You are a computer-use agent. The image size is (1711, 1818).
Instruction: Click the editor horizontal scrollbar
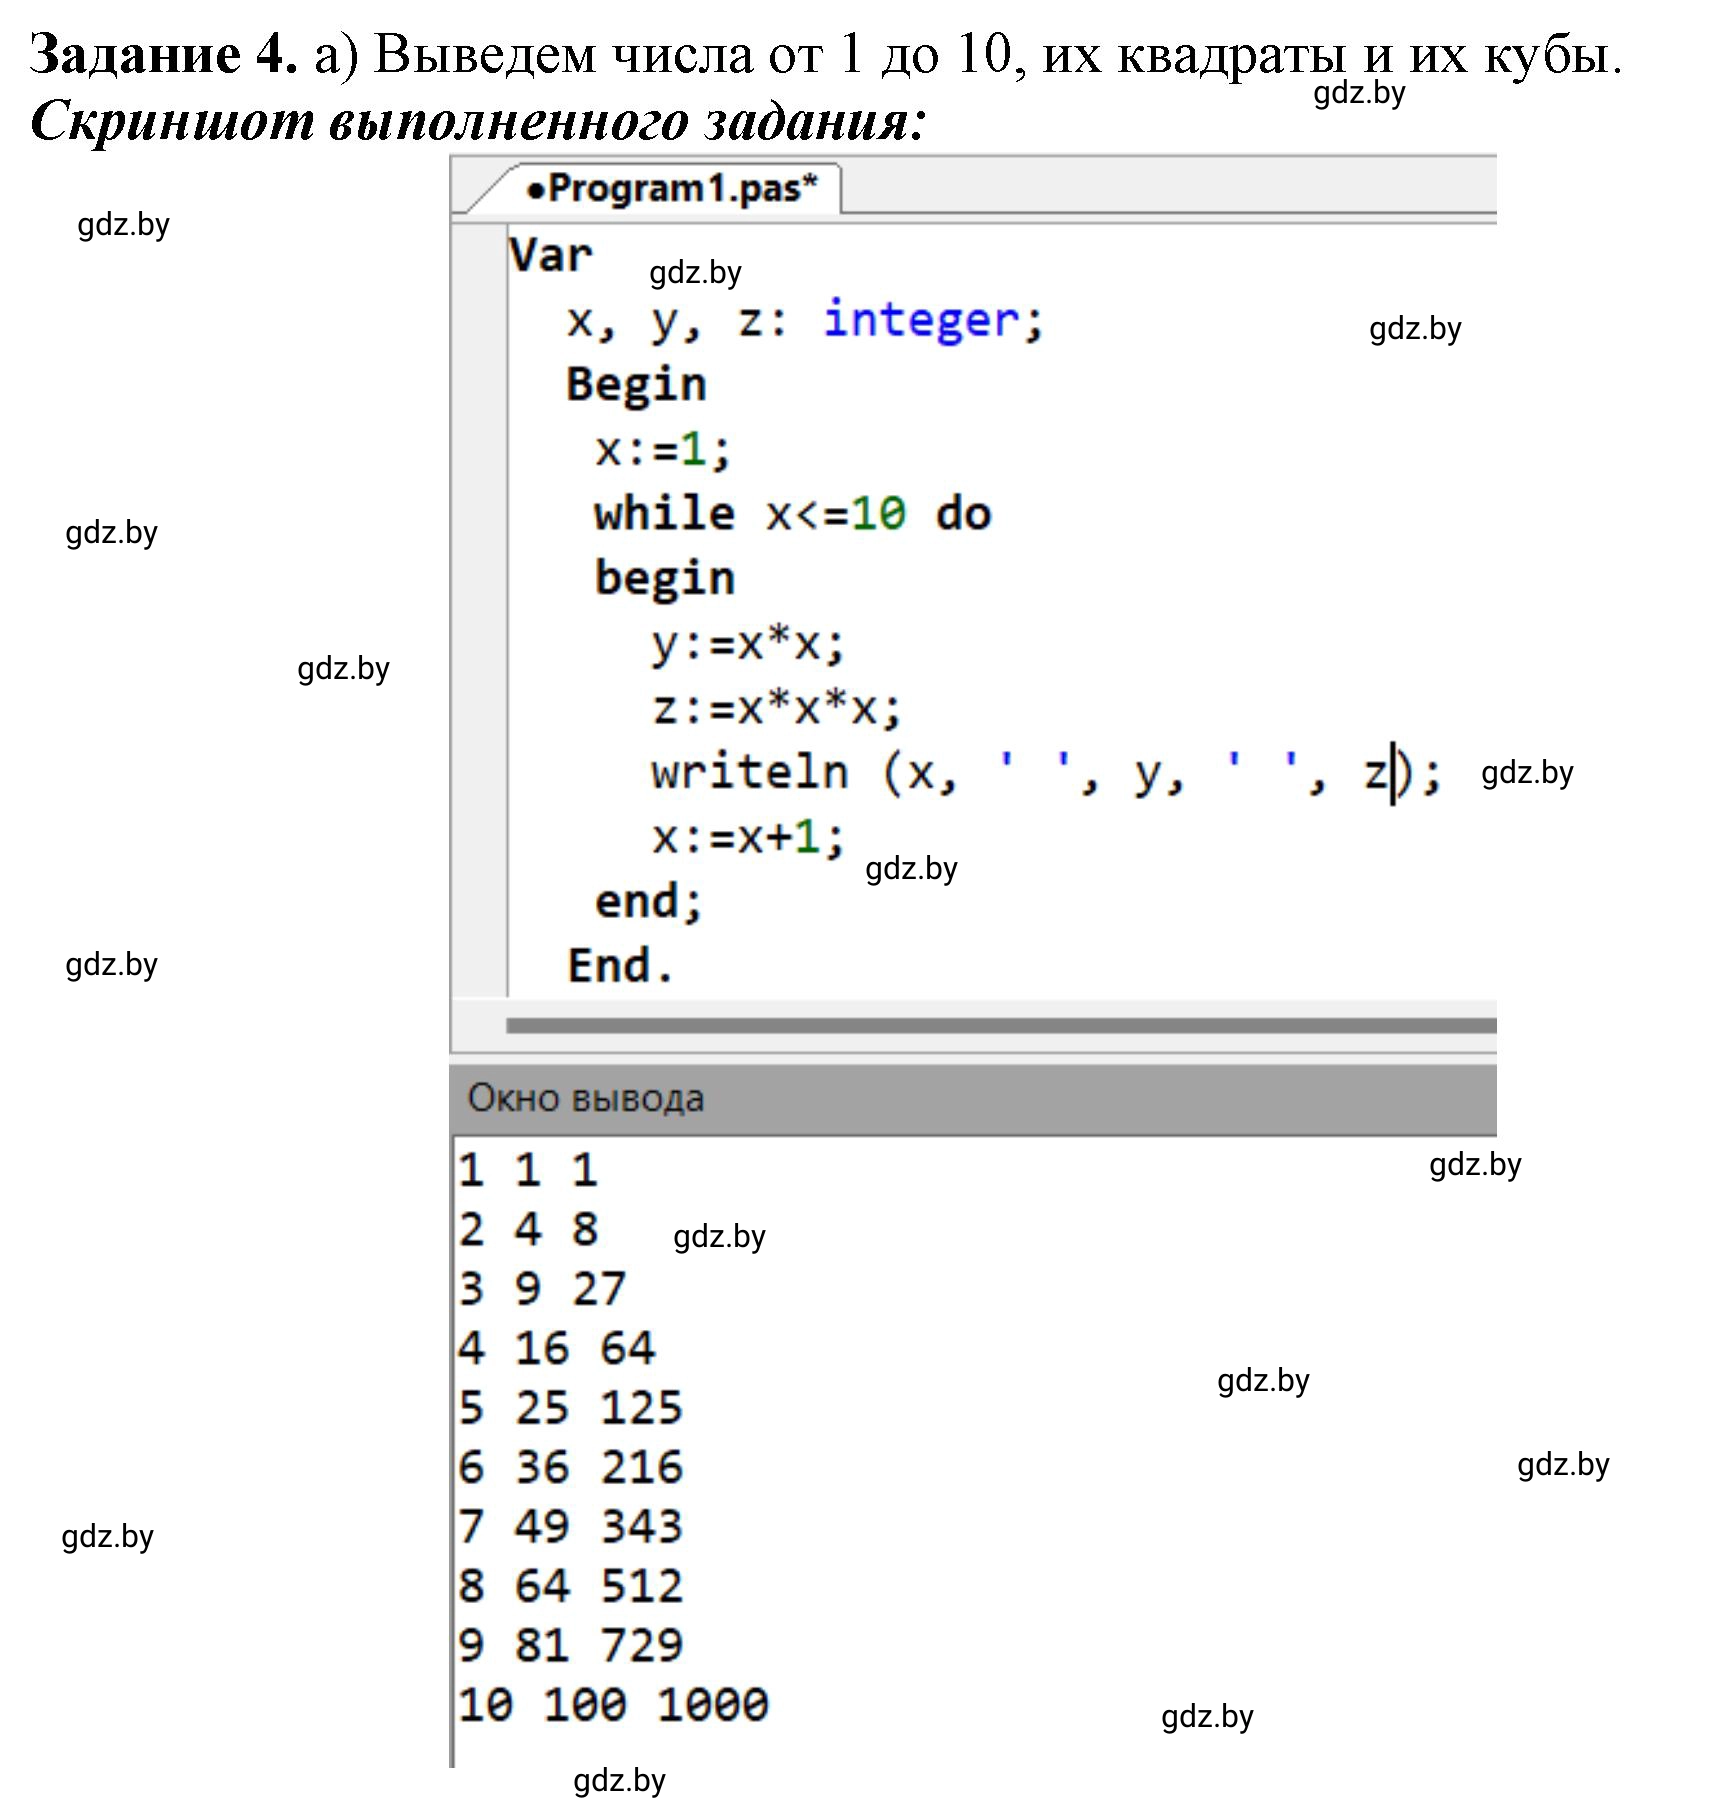point(1001,1025)
